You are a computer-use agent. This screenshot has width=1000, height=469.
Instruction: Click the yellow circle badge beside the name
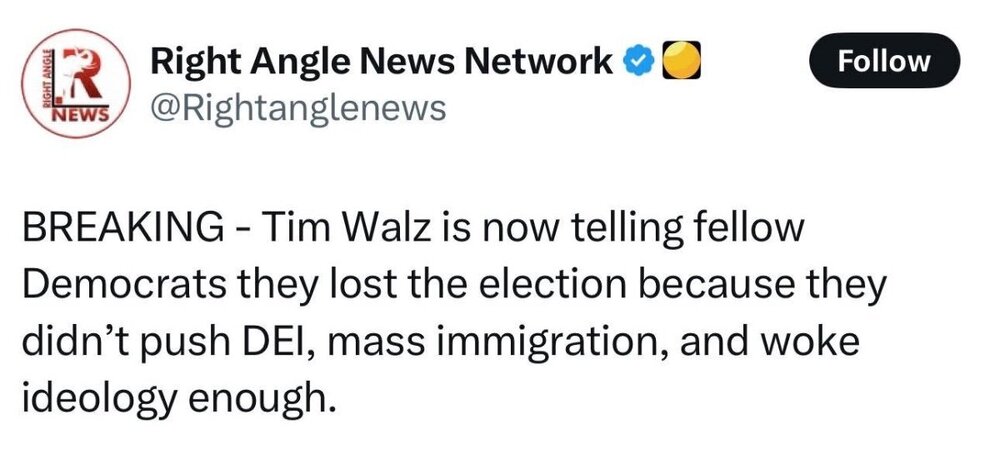coord(672,62)
